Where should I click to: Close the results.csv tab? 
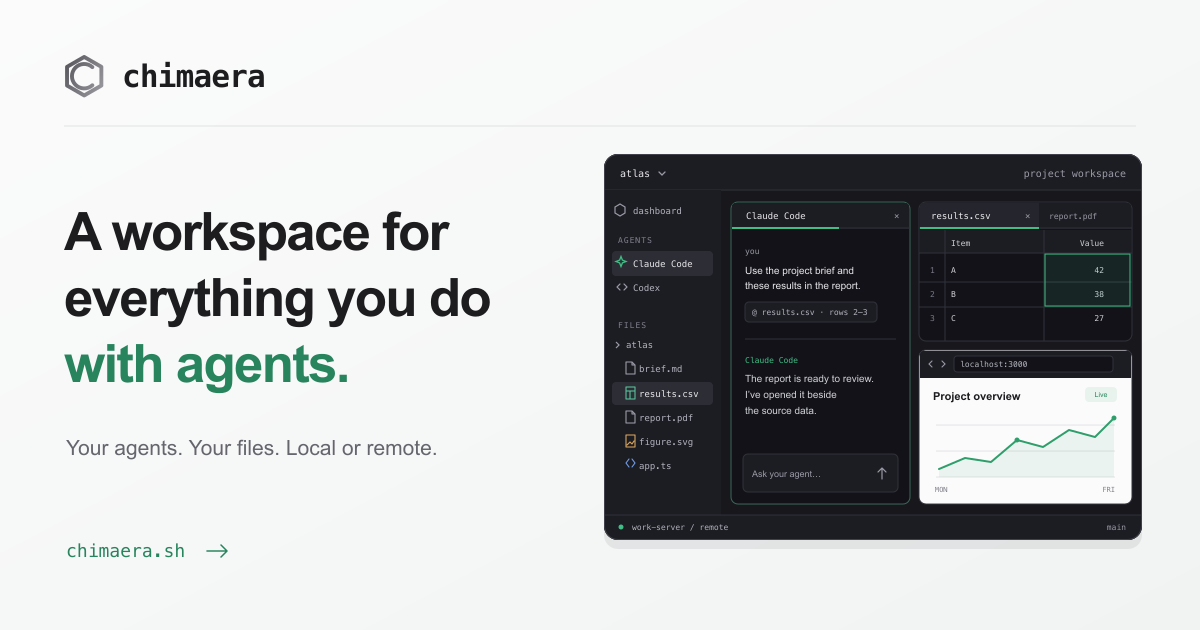click(x=1027, y=216)
